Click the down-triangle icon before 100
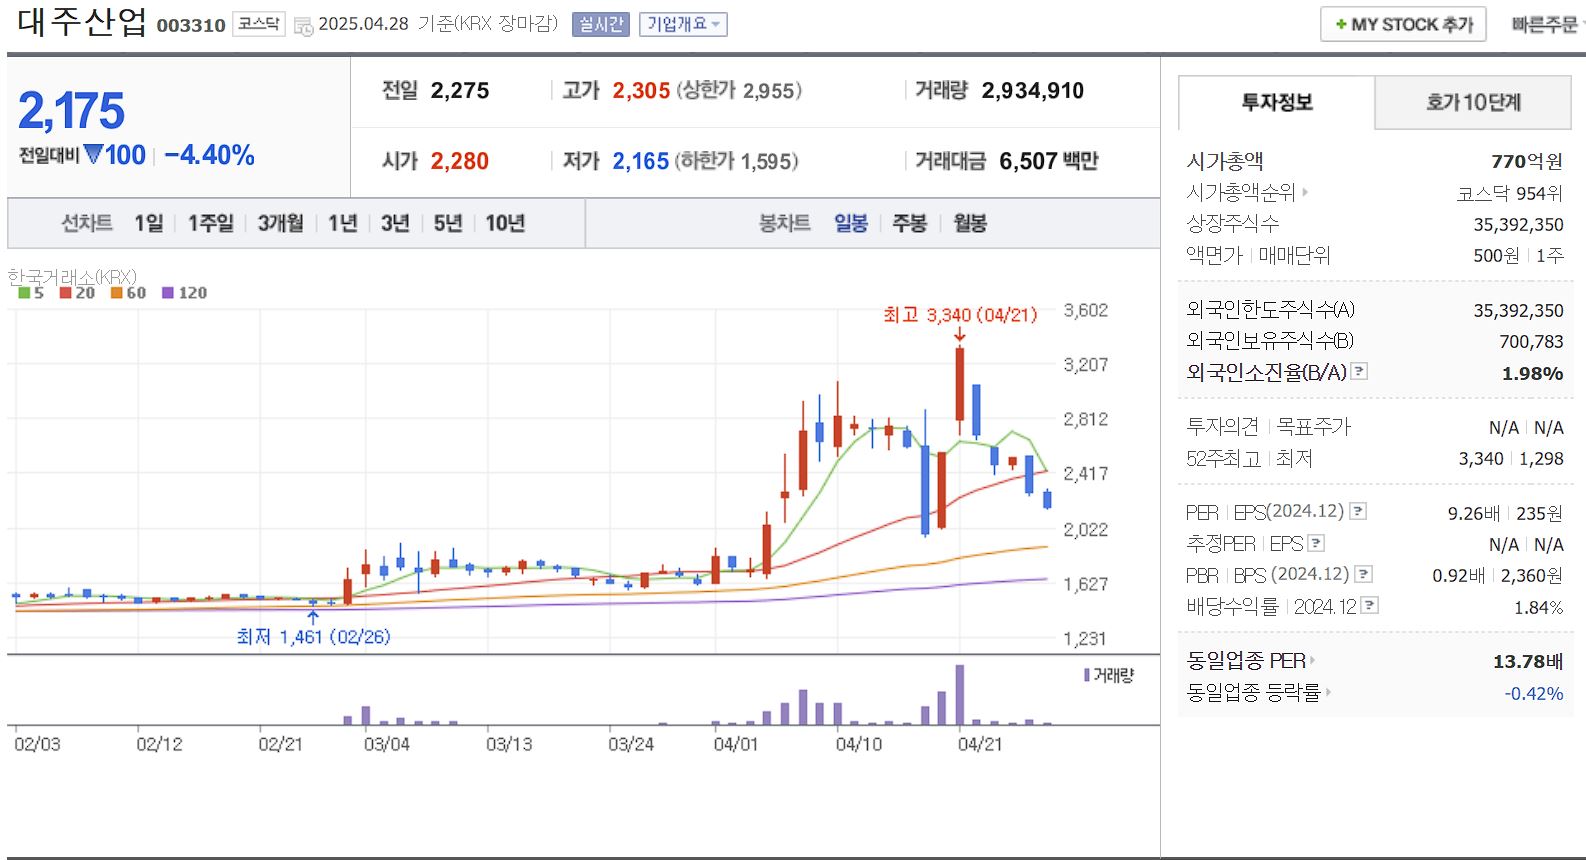Viewport: 1586px width, 860px height. coord(93,155)
